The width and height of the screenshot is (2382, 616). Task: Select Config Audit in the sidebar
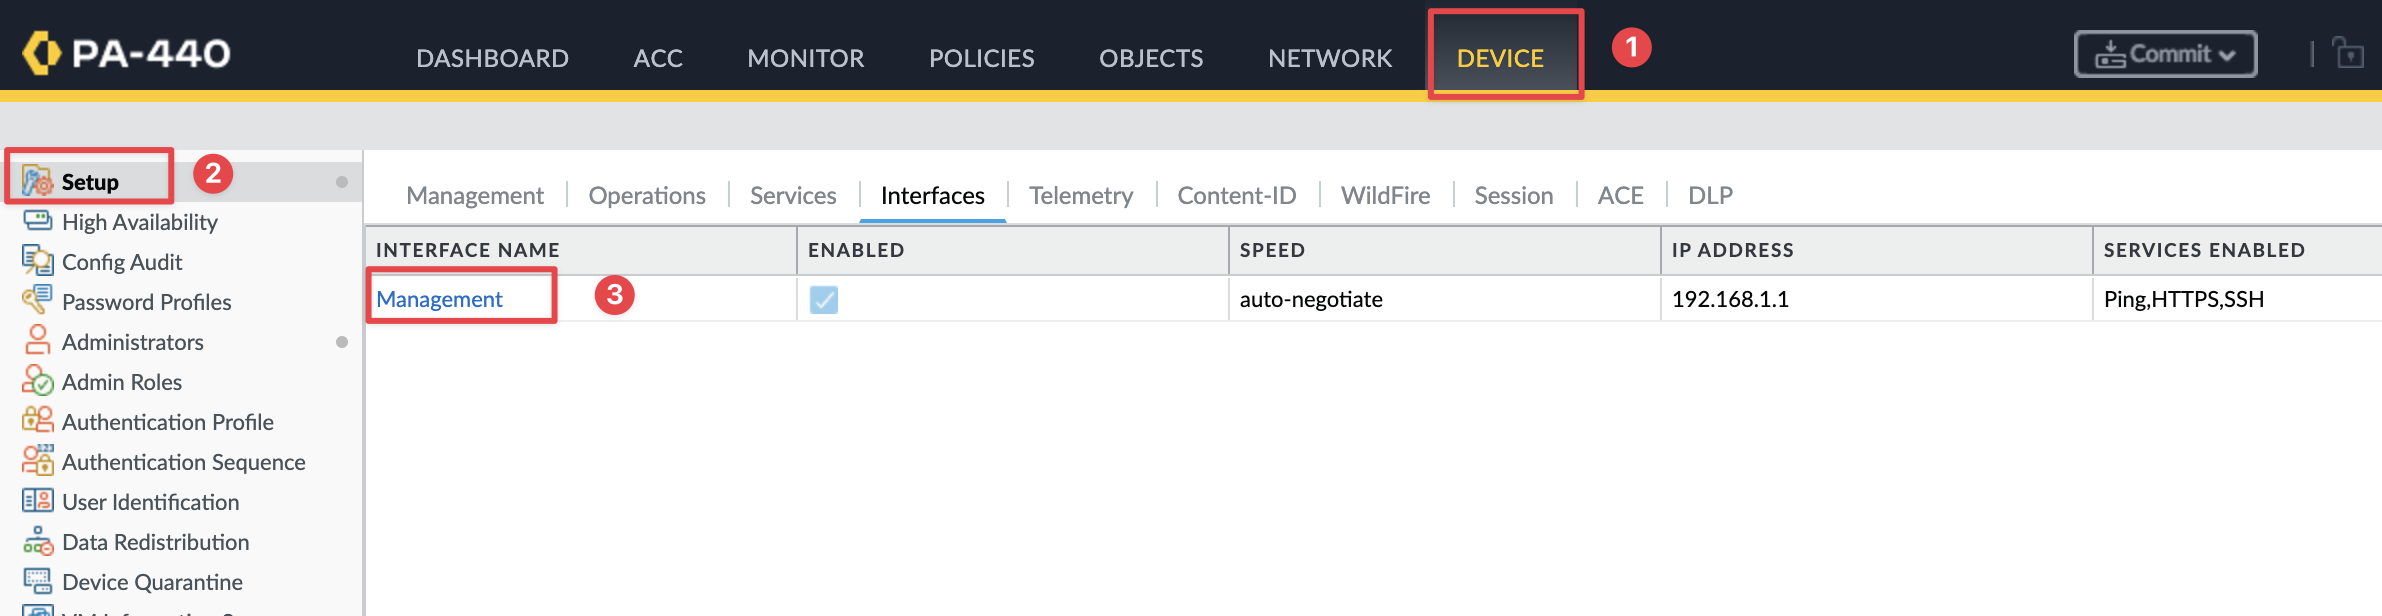pos(122,262)
